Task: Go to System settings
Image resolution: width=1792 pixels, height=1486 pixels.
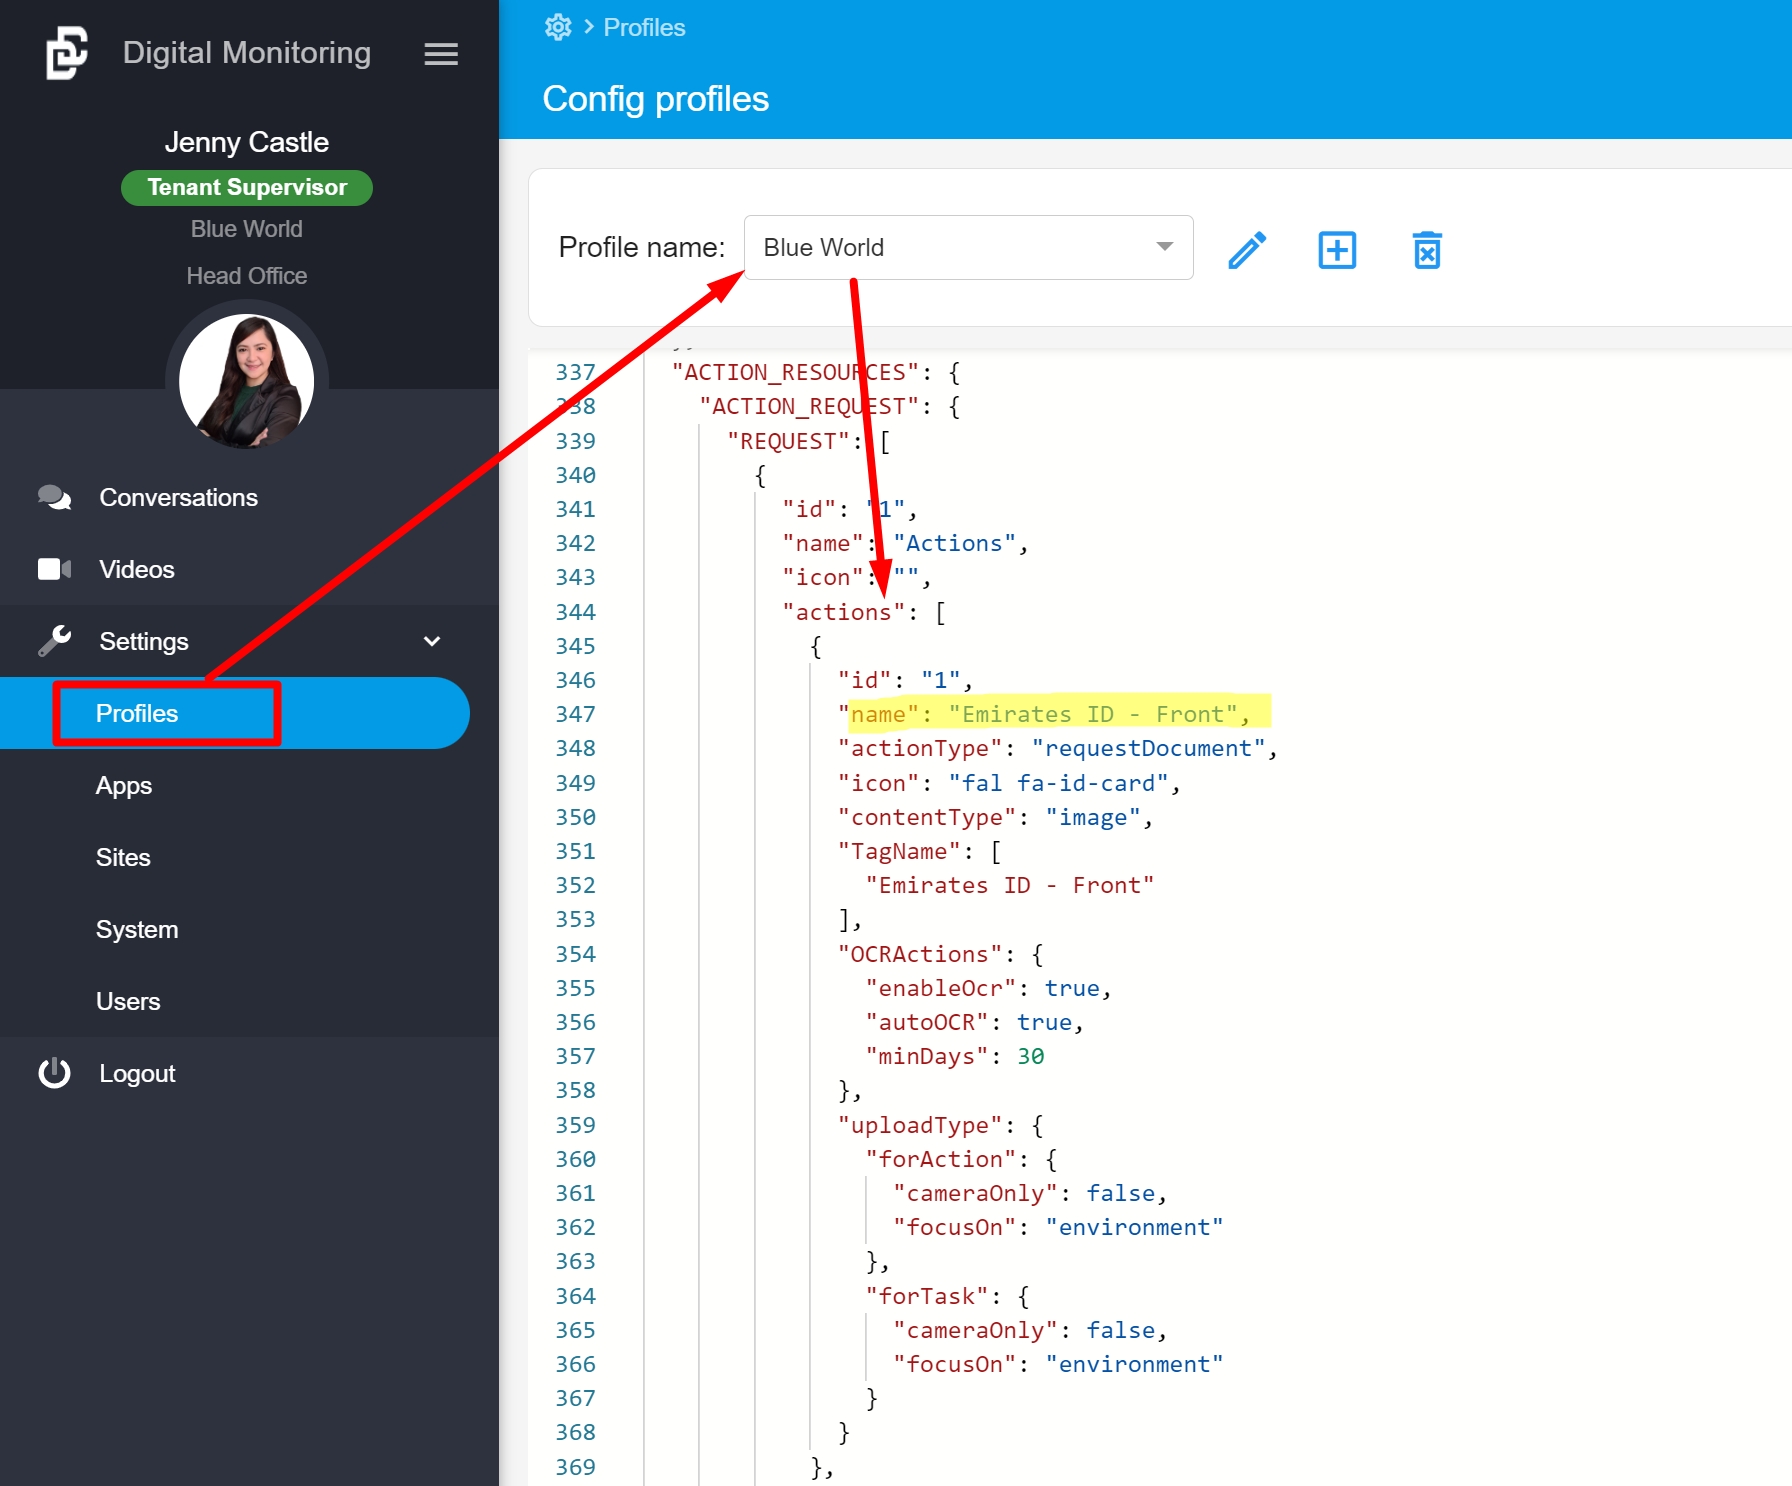Action: point(137,929)
